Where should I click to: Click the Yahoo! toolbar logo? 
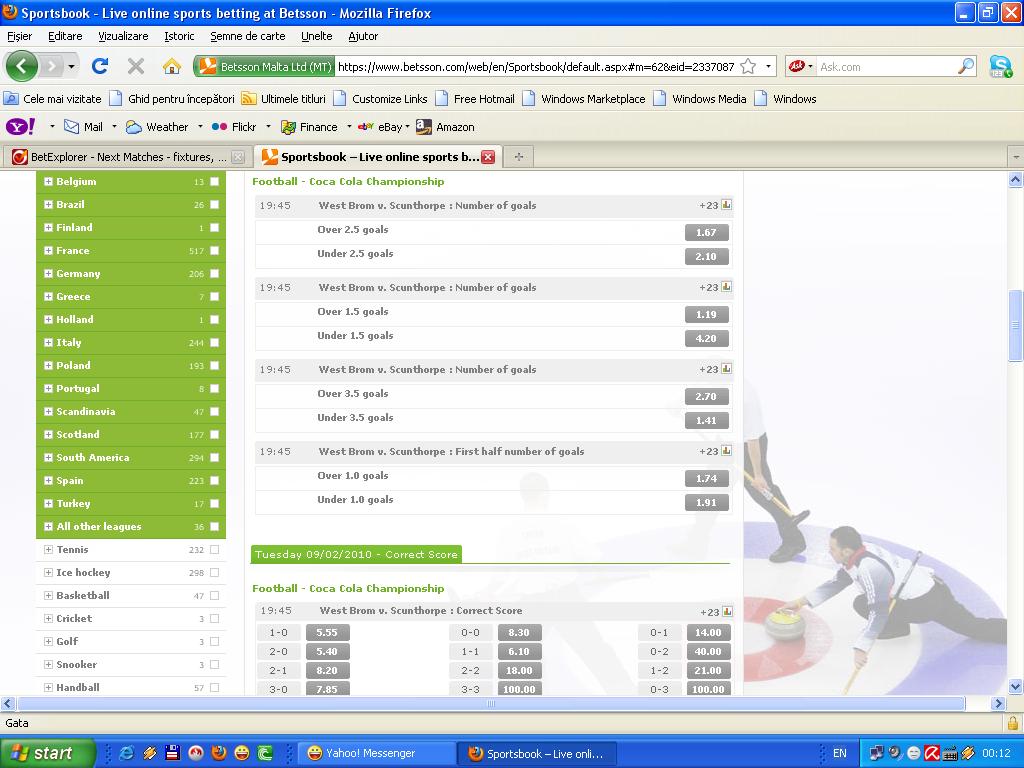tap(21, 127)
